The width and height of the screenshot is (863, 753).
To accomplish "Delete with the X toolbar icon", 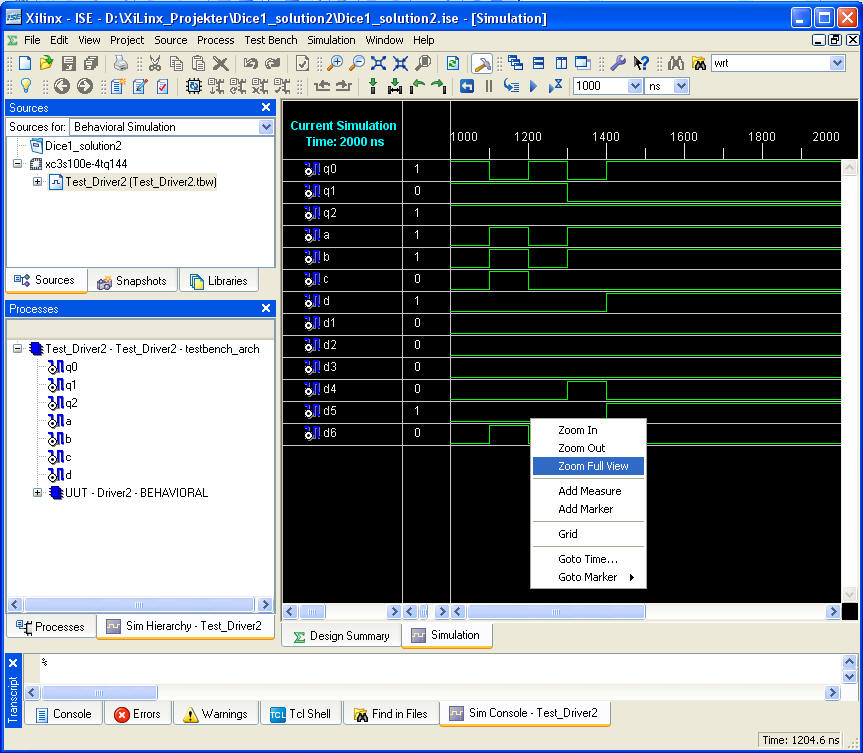I will tap(220, 63).
